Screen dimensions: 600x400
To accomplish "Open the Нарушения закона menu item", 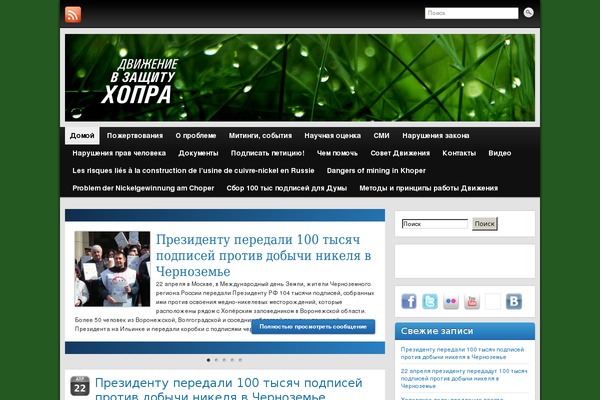I will tap(435, 136).
